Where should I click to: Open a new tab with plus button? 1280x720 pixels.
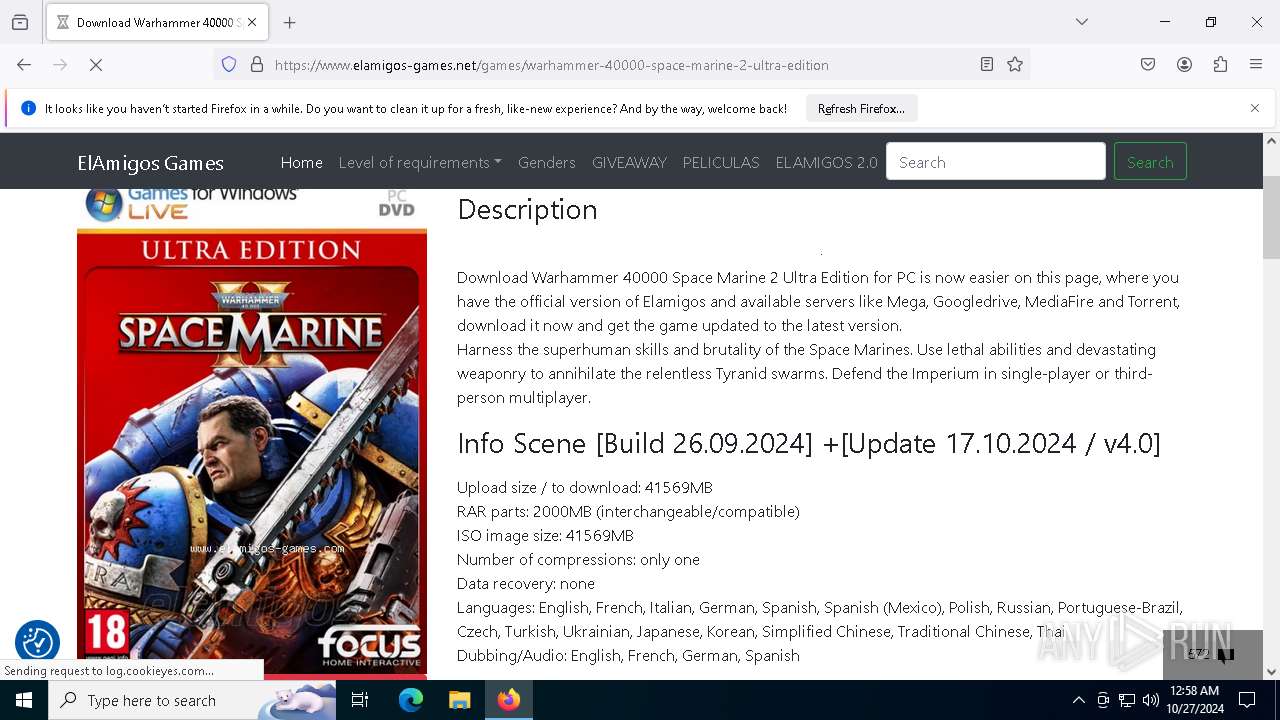290,22
